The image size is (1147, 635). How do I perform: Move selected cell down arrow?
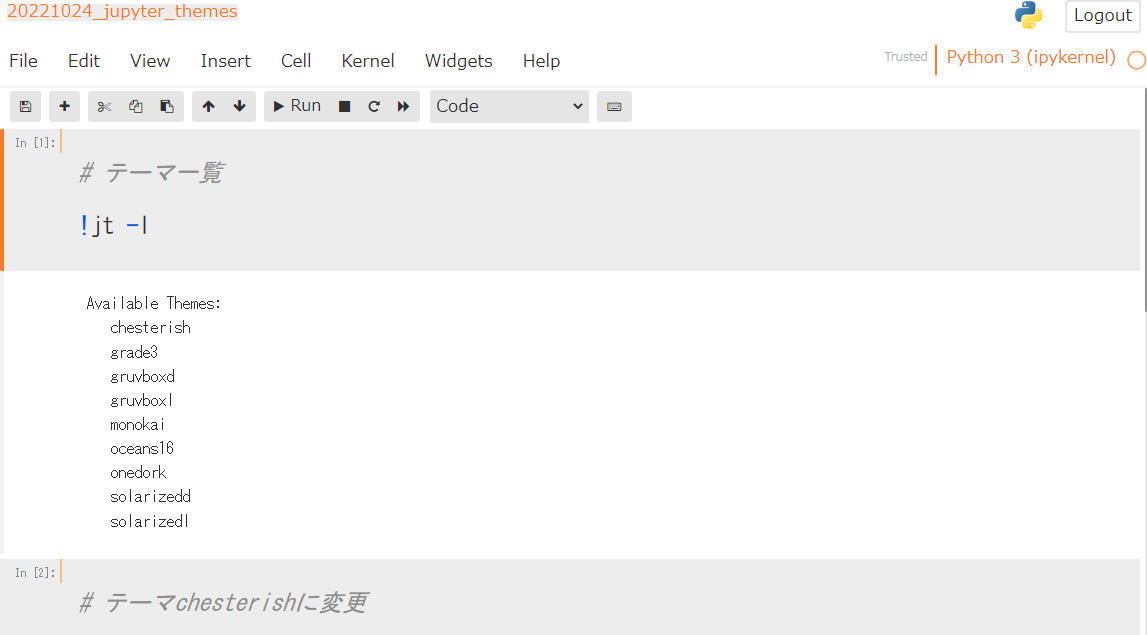(x=239, y=107)
